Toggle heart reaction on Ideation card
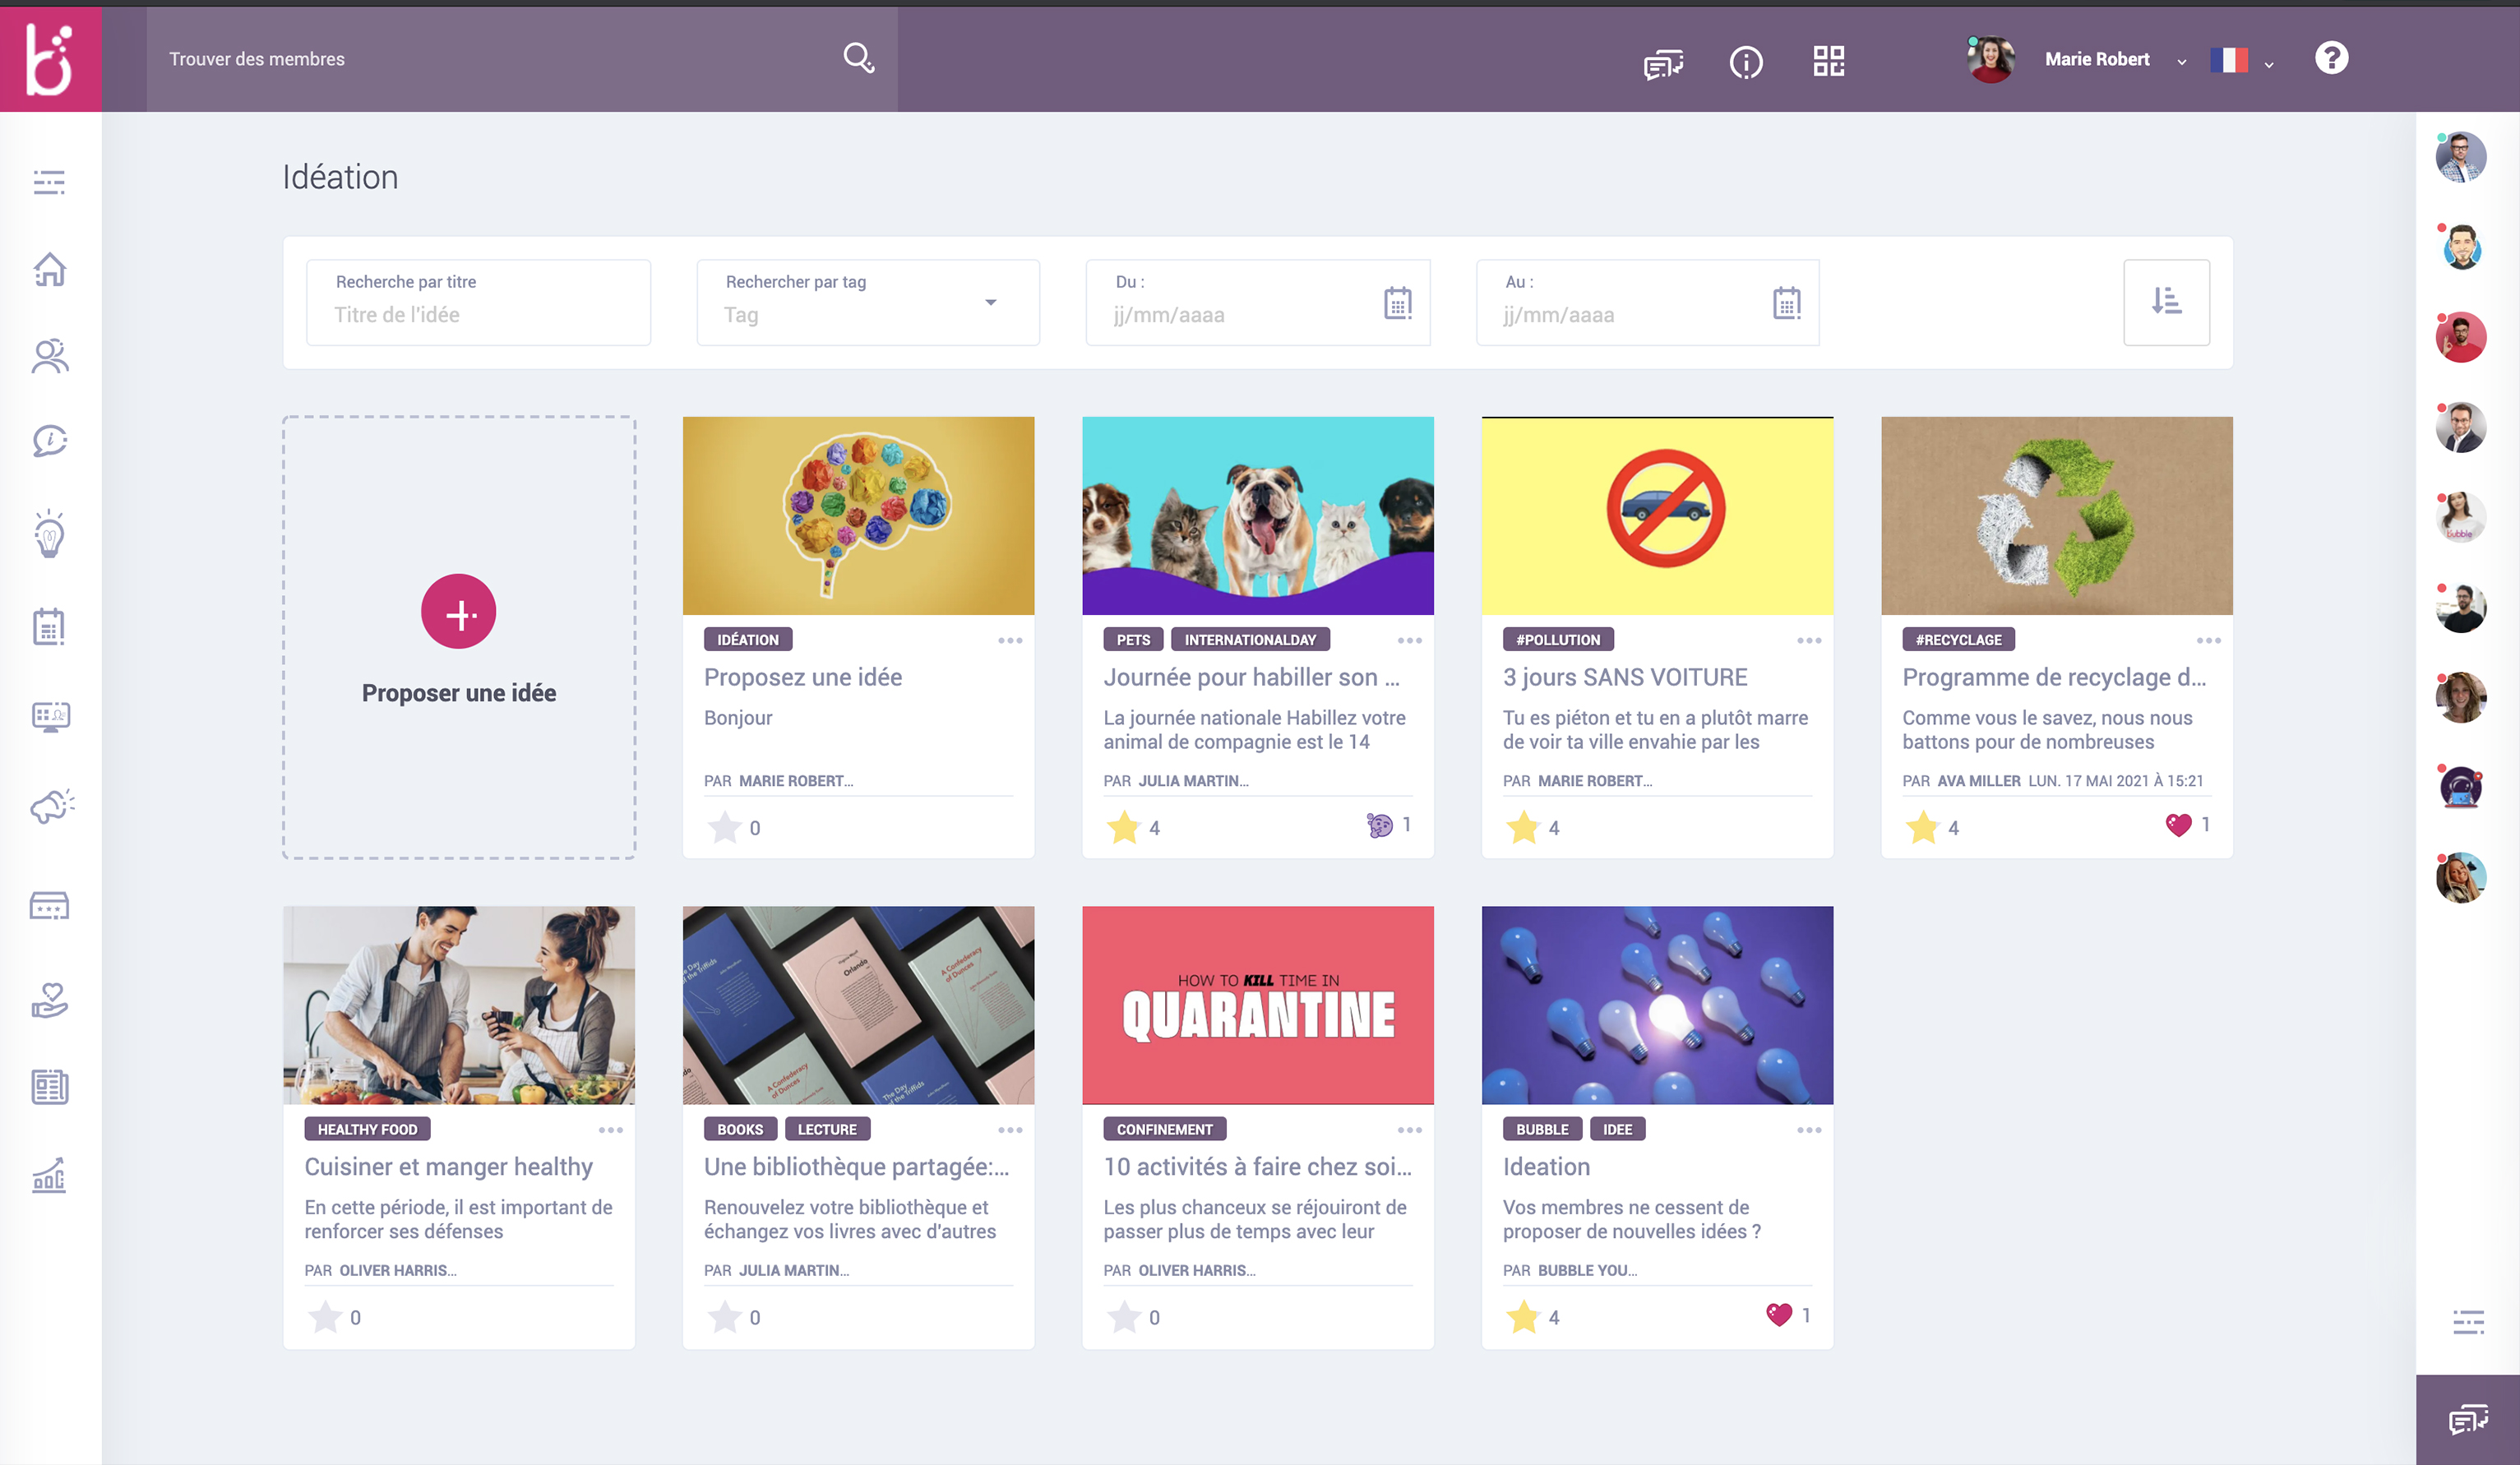The image size is (2520, 1465). [1779, 1315]
